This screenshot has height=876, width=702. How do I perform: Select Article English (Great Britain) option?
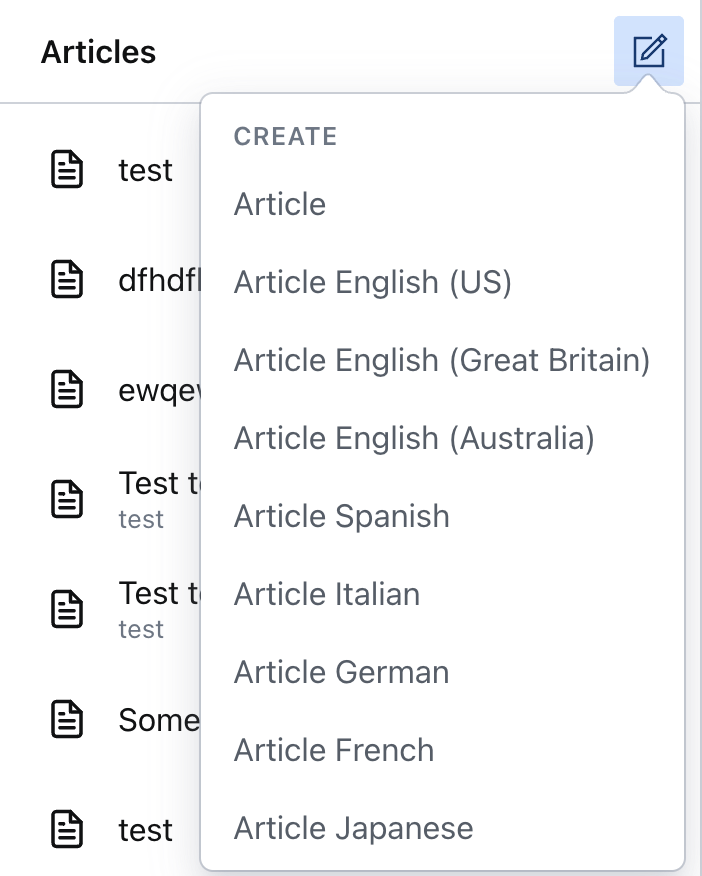tap(442, 360)
